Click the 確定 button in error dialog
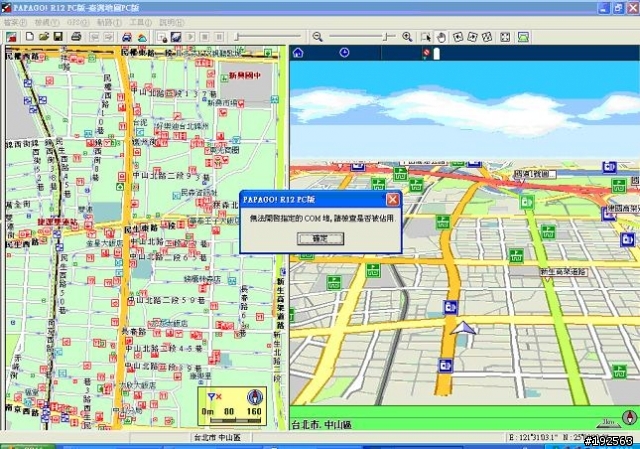The height and width of the screenshot is (449, 640). 320,238
